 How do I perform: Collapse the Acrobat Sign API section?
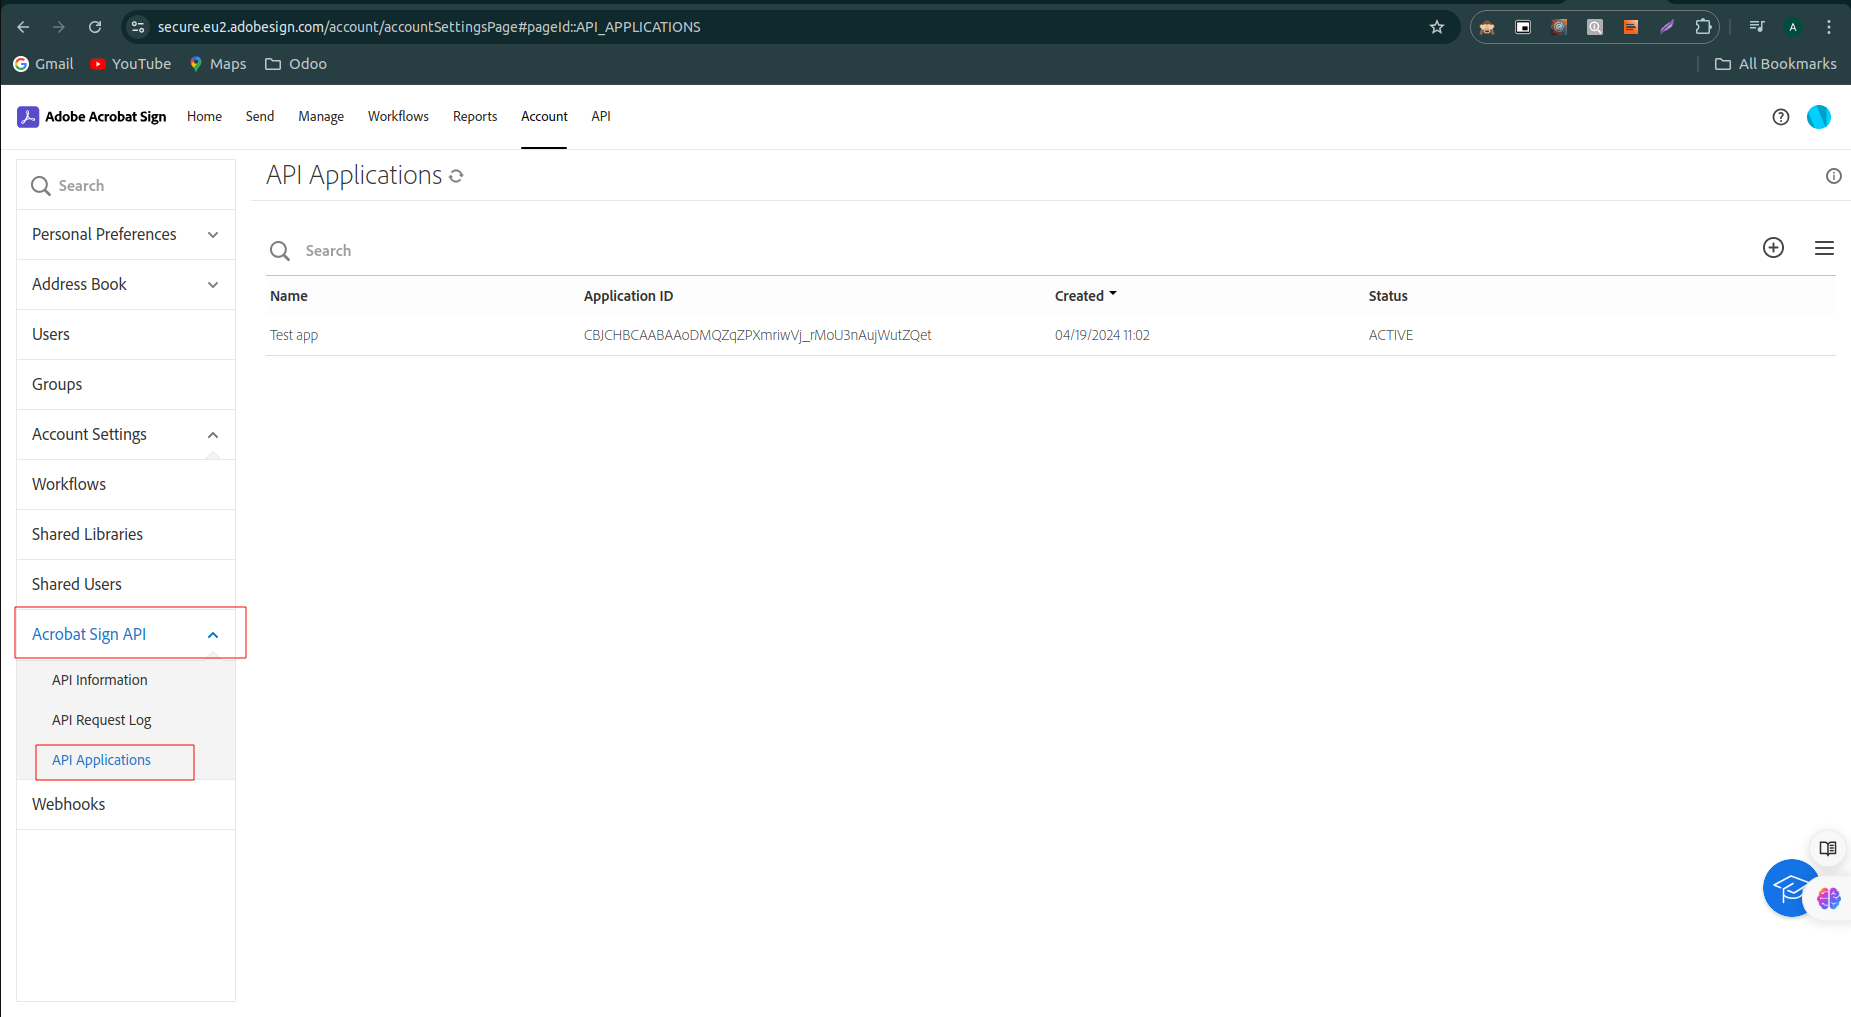[126, 634]
